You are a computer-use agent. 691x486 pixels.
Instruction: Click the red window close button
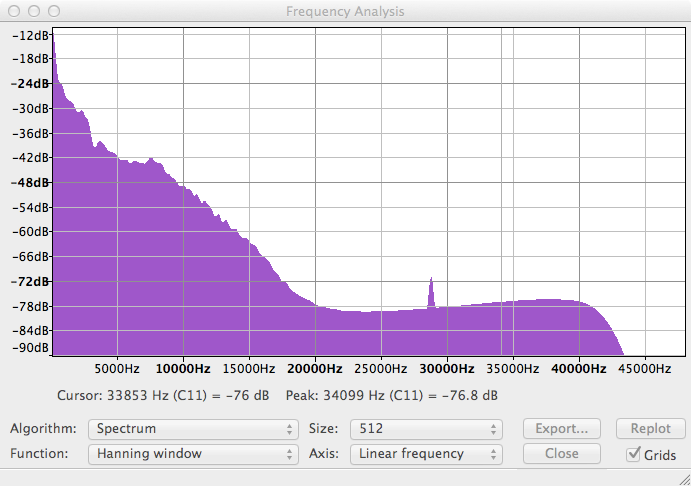pos(14,11)
